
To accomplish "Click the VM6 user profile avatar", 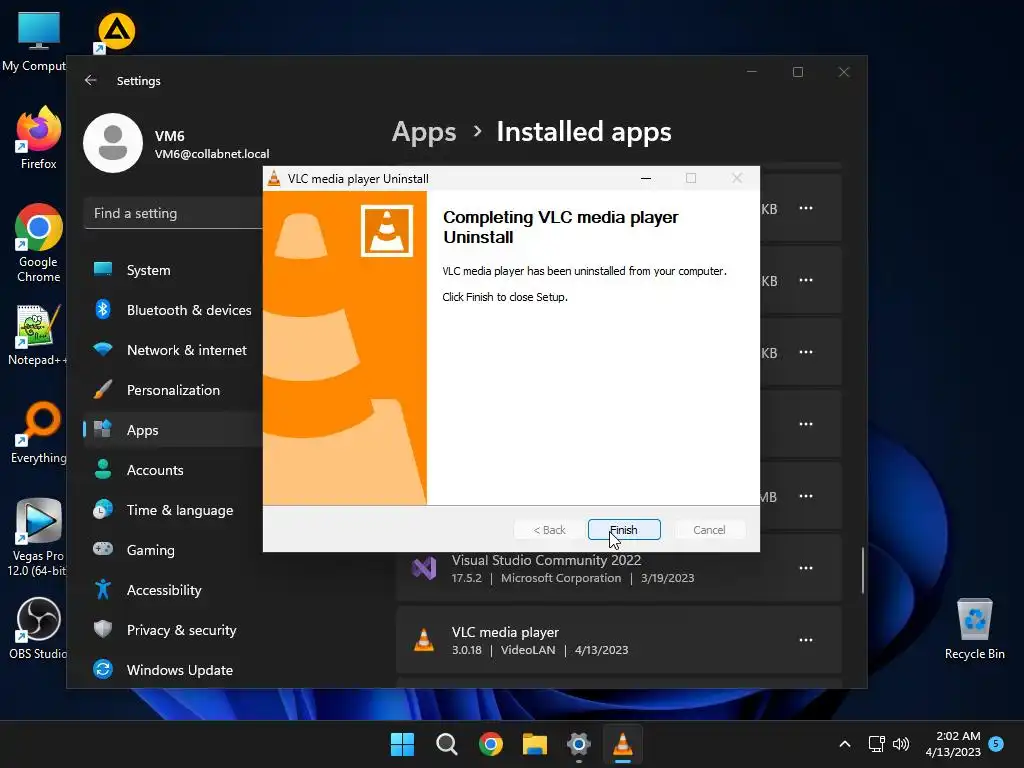I will (x=113, y=143).
